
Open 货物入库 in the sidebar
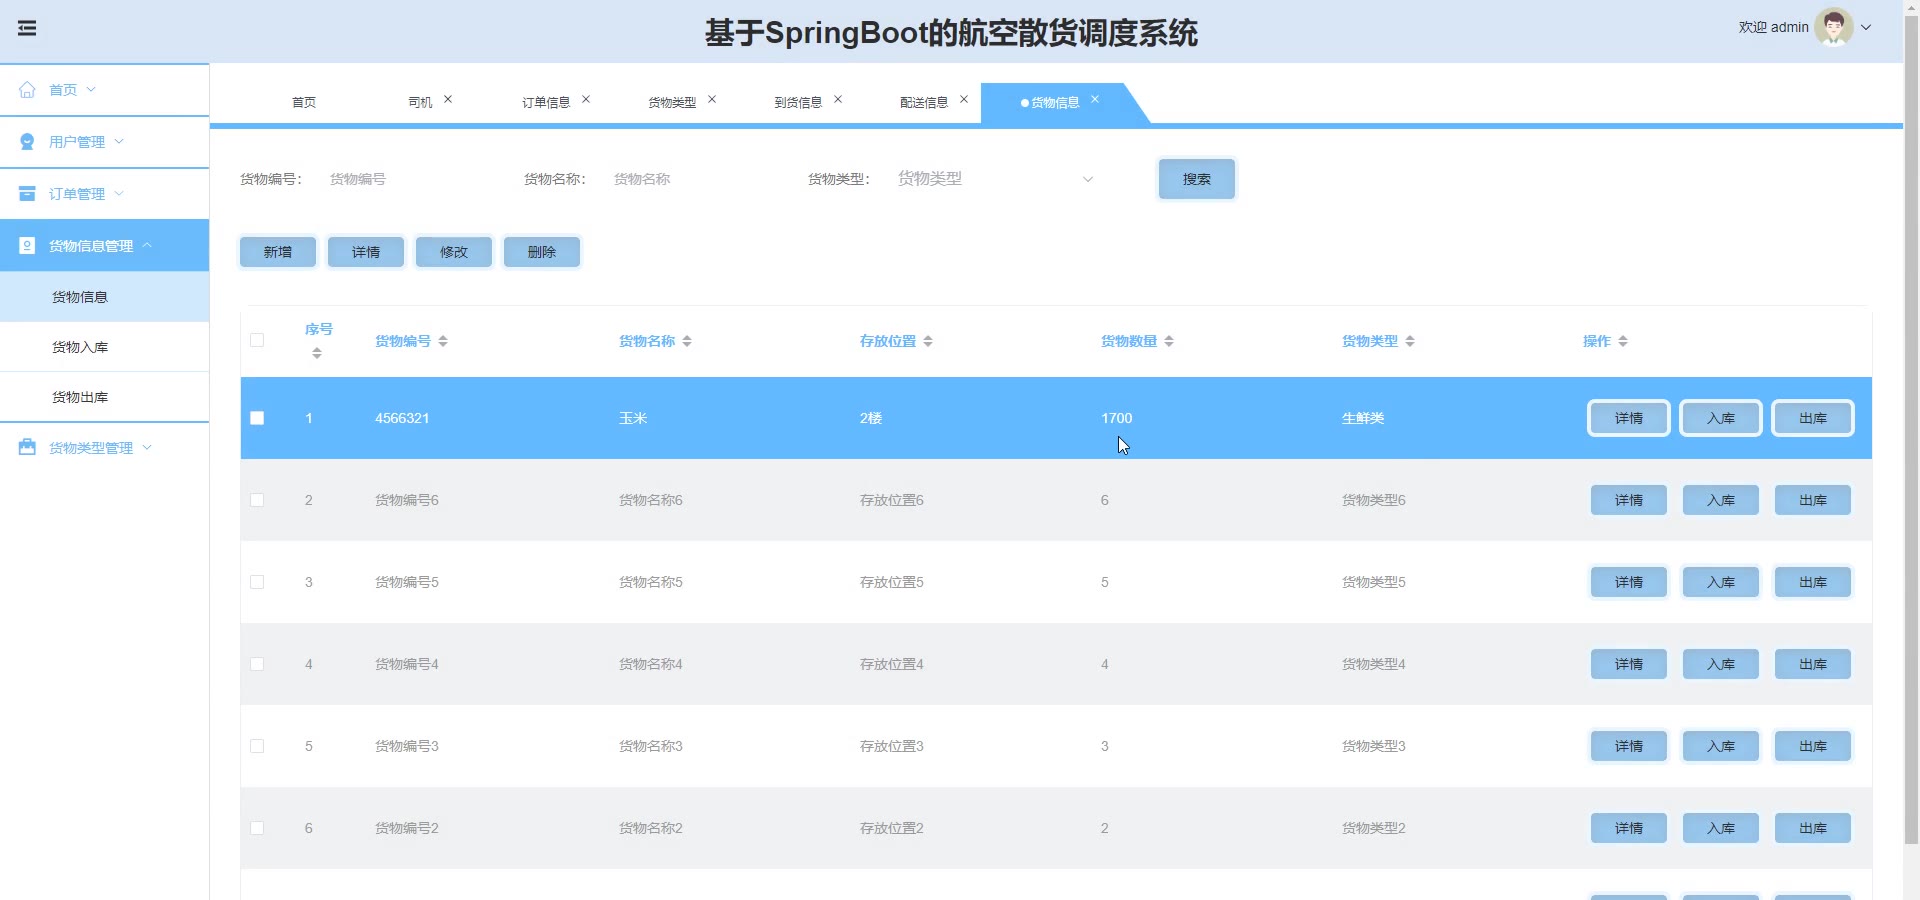[105, 347]
